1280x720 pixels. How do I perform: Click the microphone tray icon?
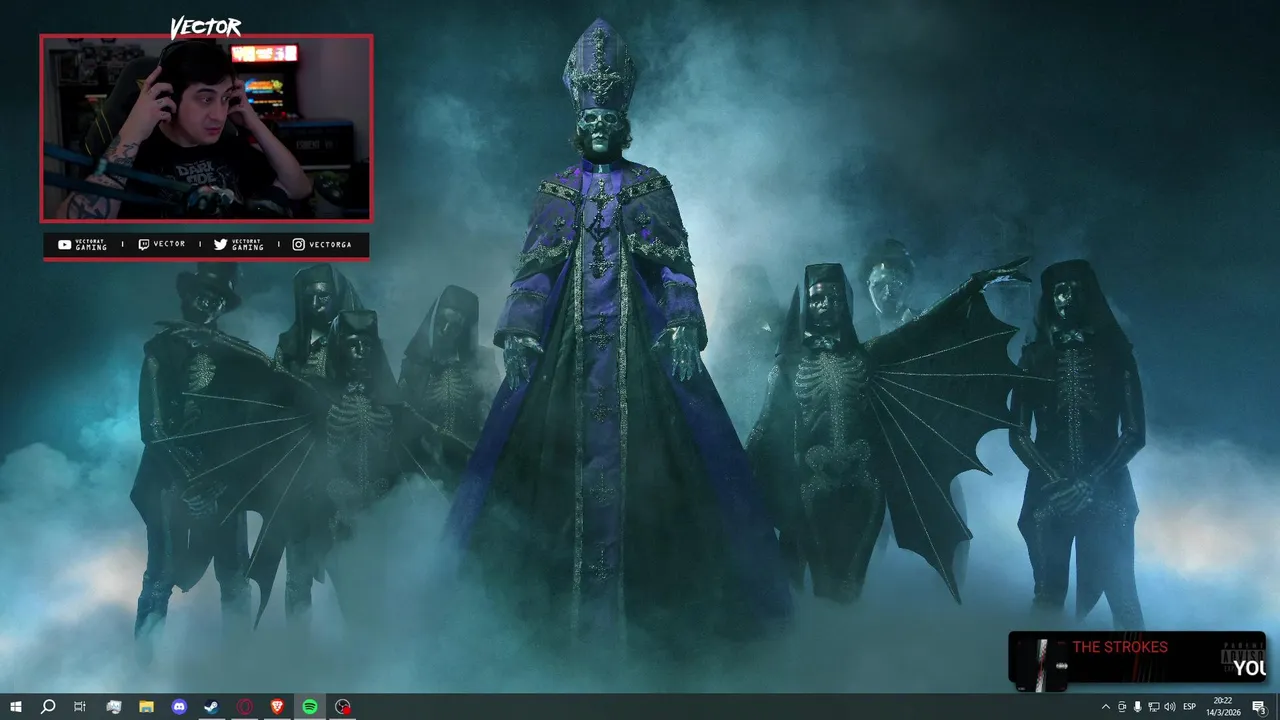click(x=1138, y=707)
